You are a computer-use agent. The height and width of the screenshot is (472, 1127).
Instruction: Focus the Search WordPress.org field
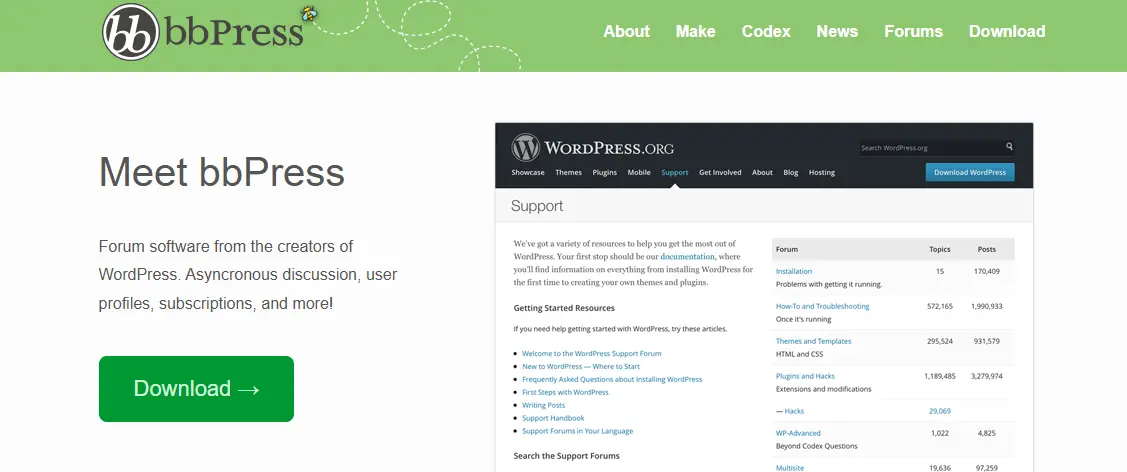(930, 148)
